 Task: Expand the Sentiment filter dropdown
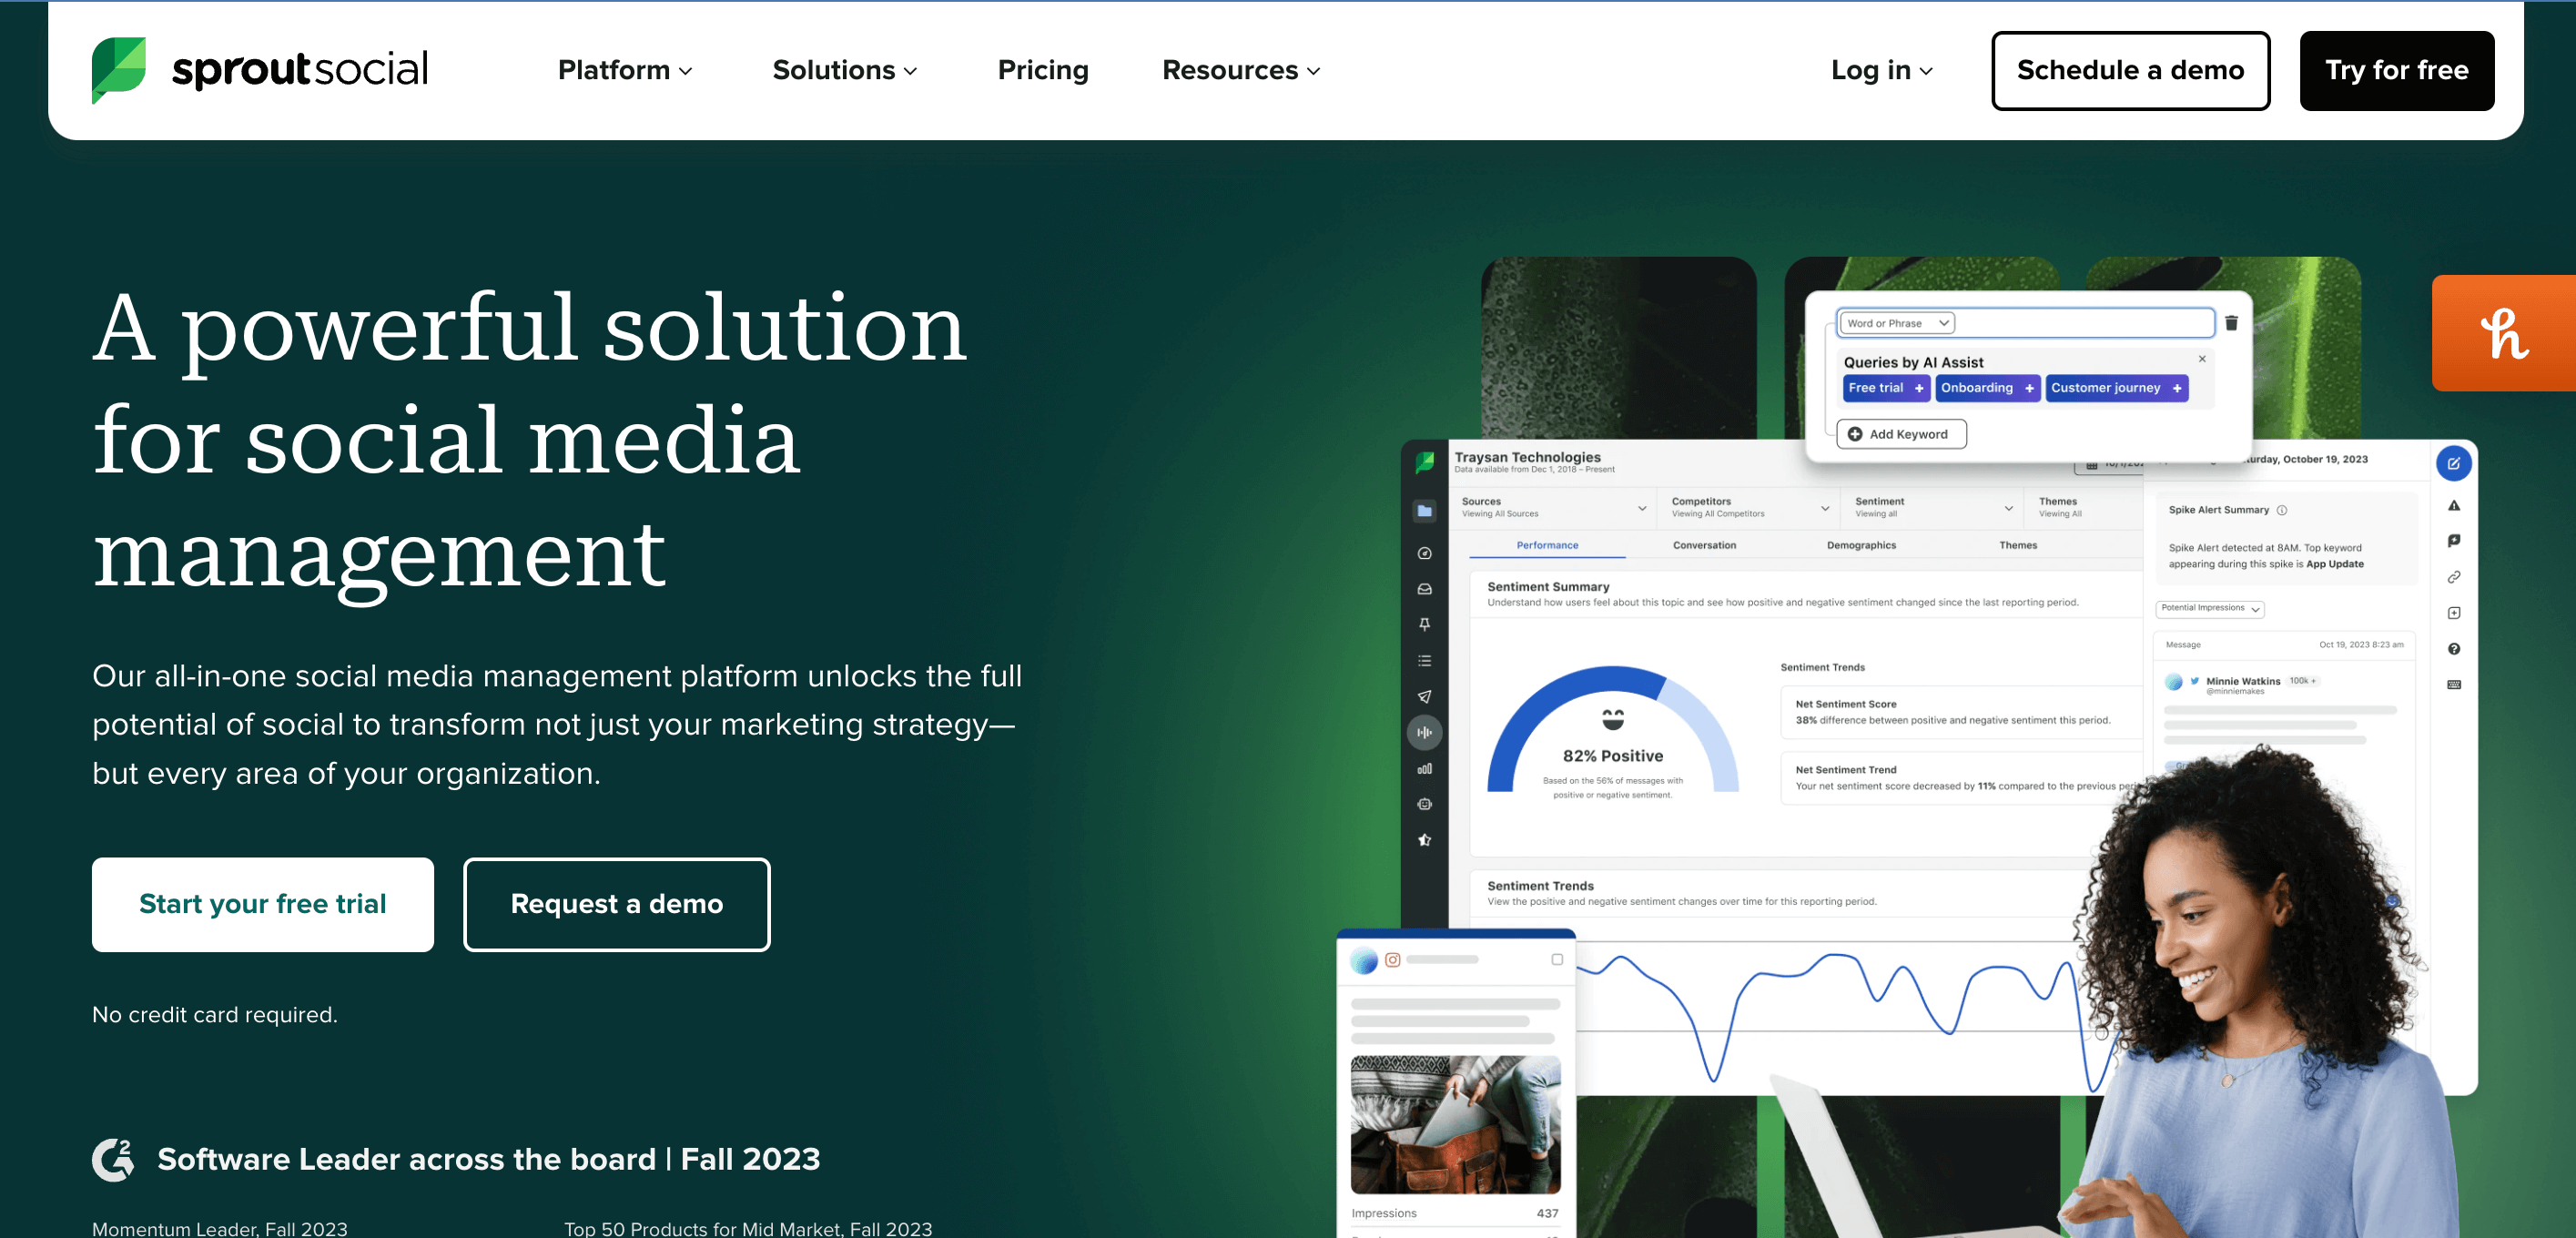(x=1932, y=507)
